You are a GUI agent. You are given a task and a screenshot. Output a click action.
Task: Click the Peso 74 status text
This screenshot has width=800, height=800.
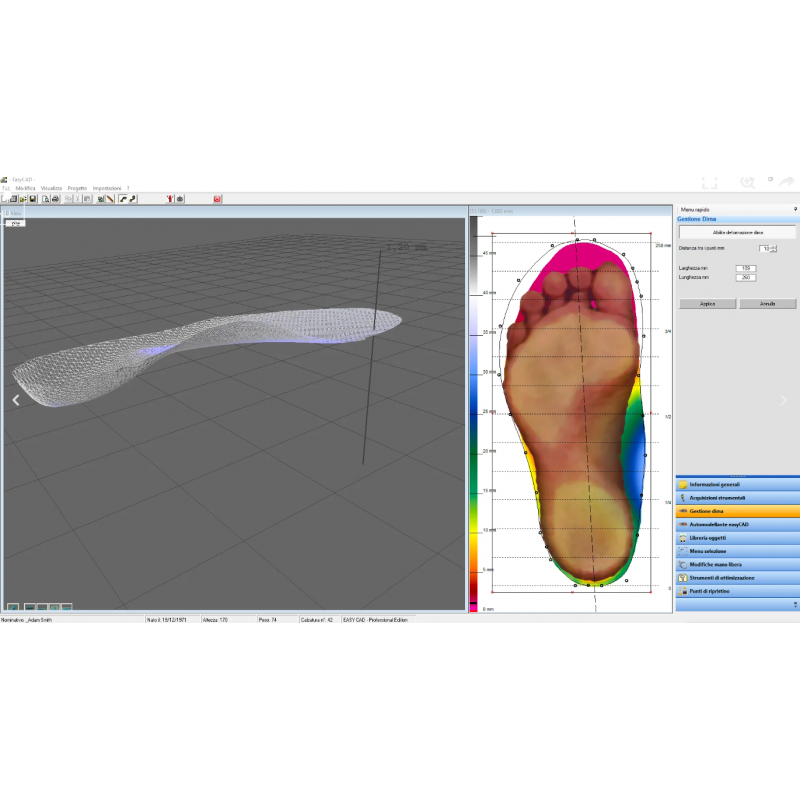pyautogui.click(x=267, y=620)
